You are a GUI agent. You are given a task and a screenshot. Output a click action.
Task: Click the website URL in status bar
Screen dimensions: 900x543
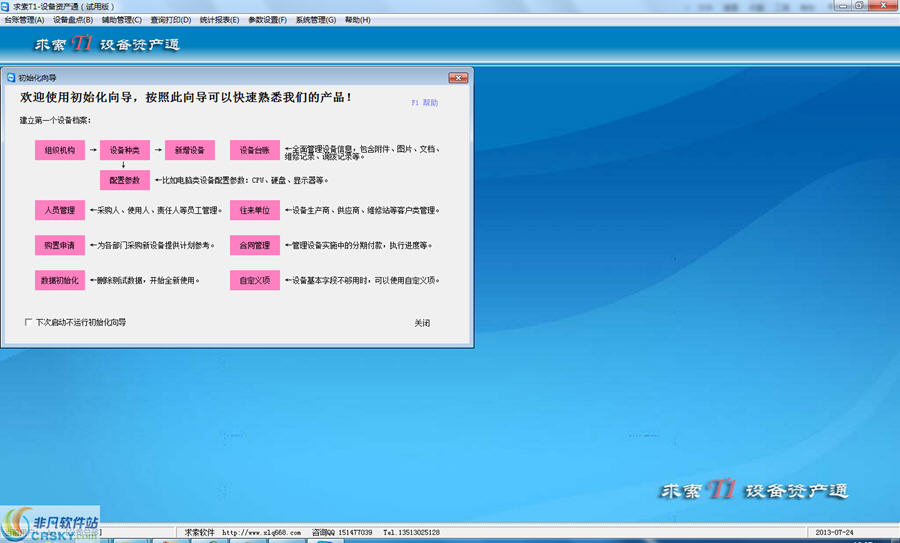261,533
